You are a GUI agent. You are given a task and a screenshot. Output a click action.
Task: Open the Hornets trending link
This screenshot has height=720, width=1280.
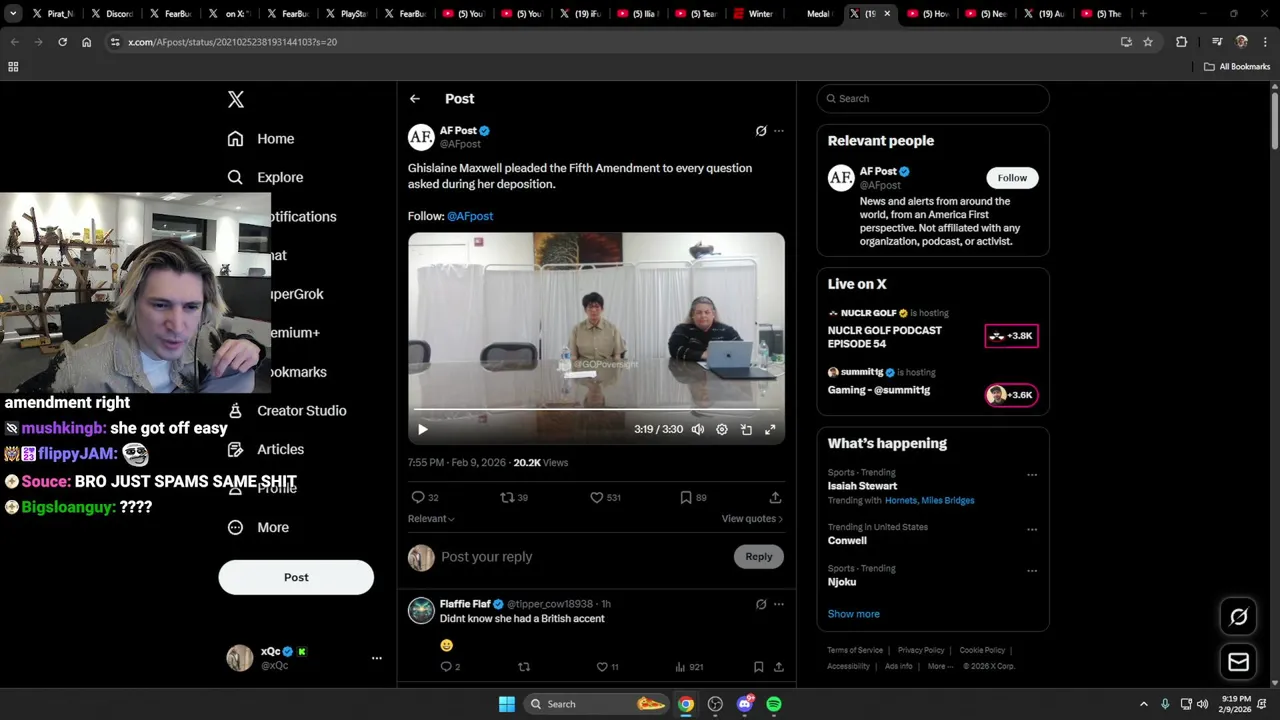pos(901,500)
